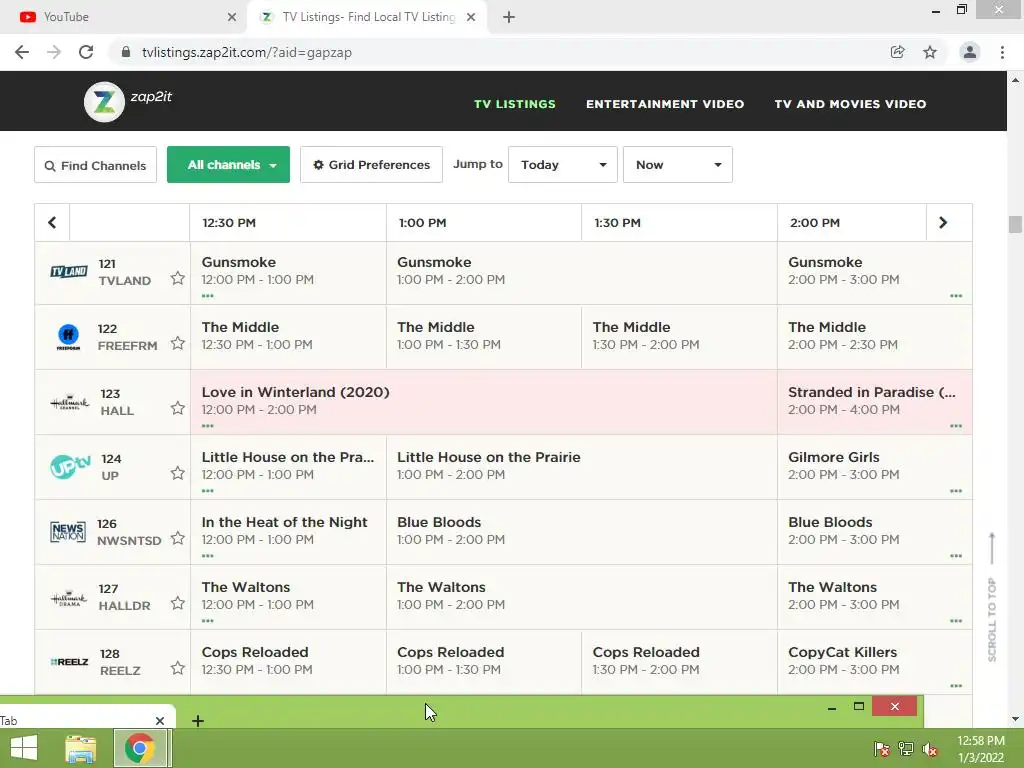Open the Hallmark Channel logo for 123
Image resolution: width=1024 pixels, height=768 pixels.
coord(69,402)
